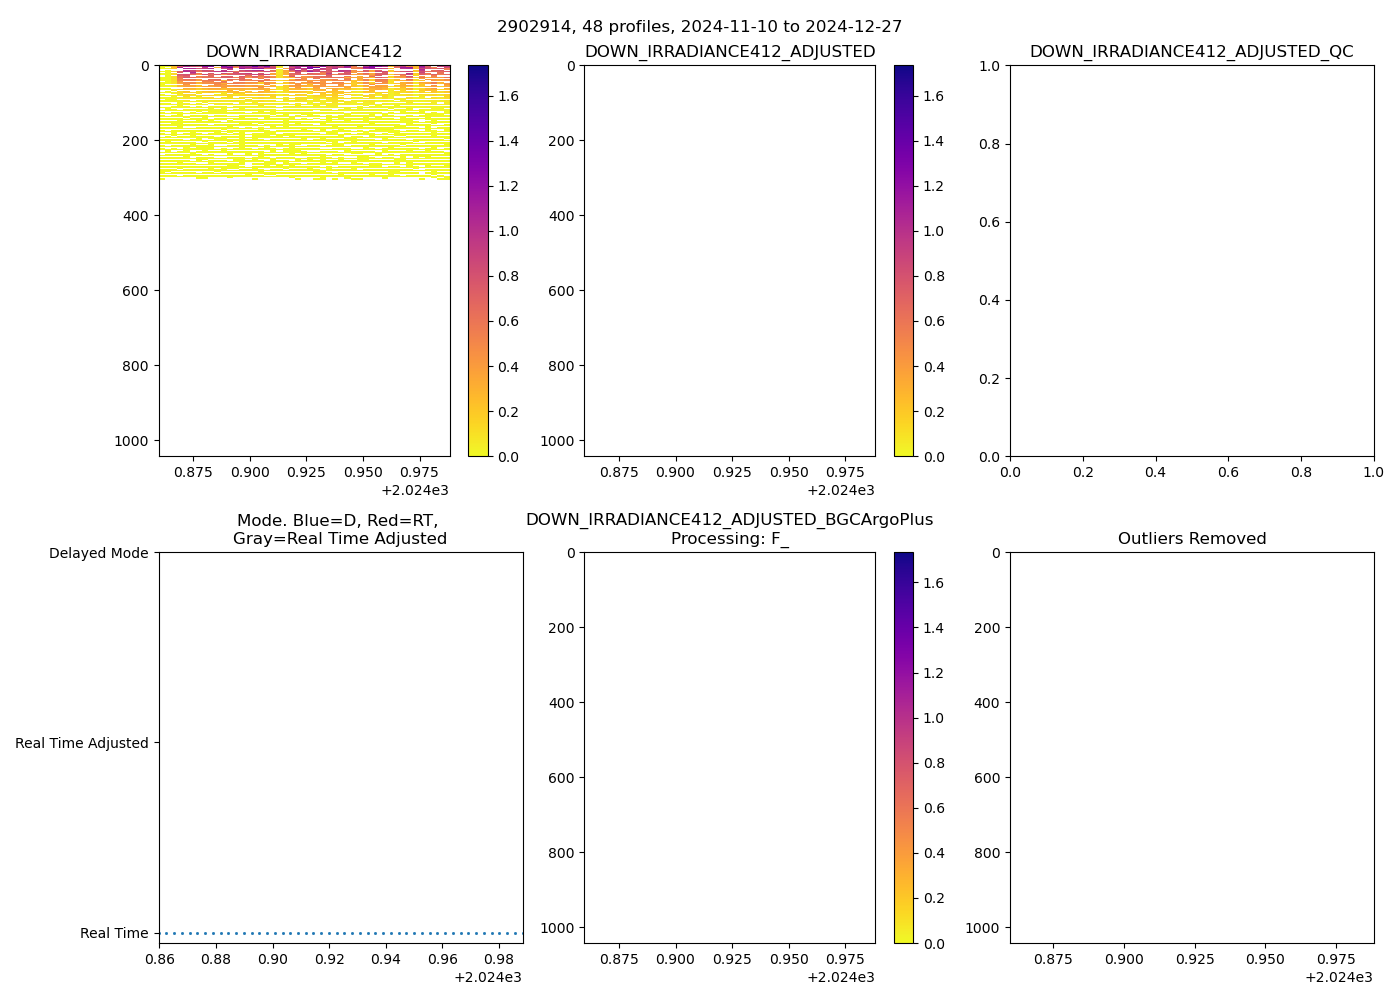Screen dimensions: 1400x1000
Task: Click inside empty DOWN_IRRADIANCE412_ADJUSTED_QC plot area
Action: pos(1191,260)
